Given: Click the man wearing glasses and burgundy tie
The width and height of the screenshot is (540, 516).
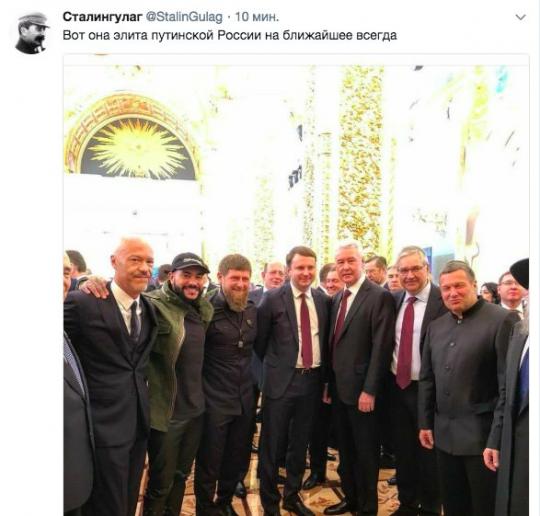Looking at the screenshot, I should coord(410,362).
